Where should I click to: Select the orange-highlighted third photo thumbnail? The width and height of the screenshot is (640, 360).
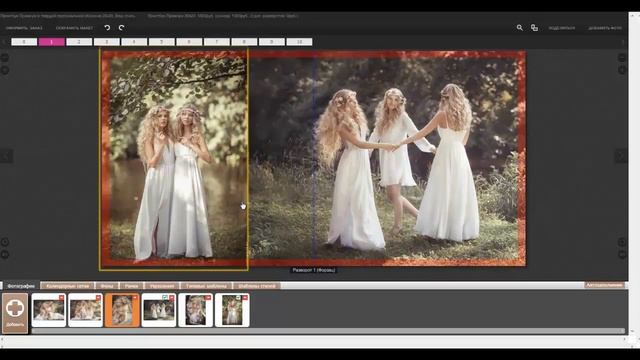122,310
